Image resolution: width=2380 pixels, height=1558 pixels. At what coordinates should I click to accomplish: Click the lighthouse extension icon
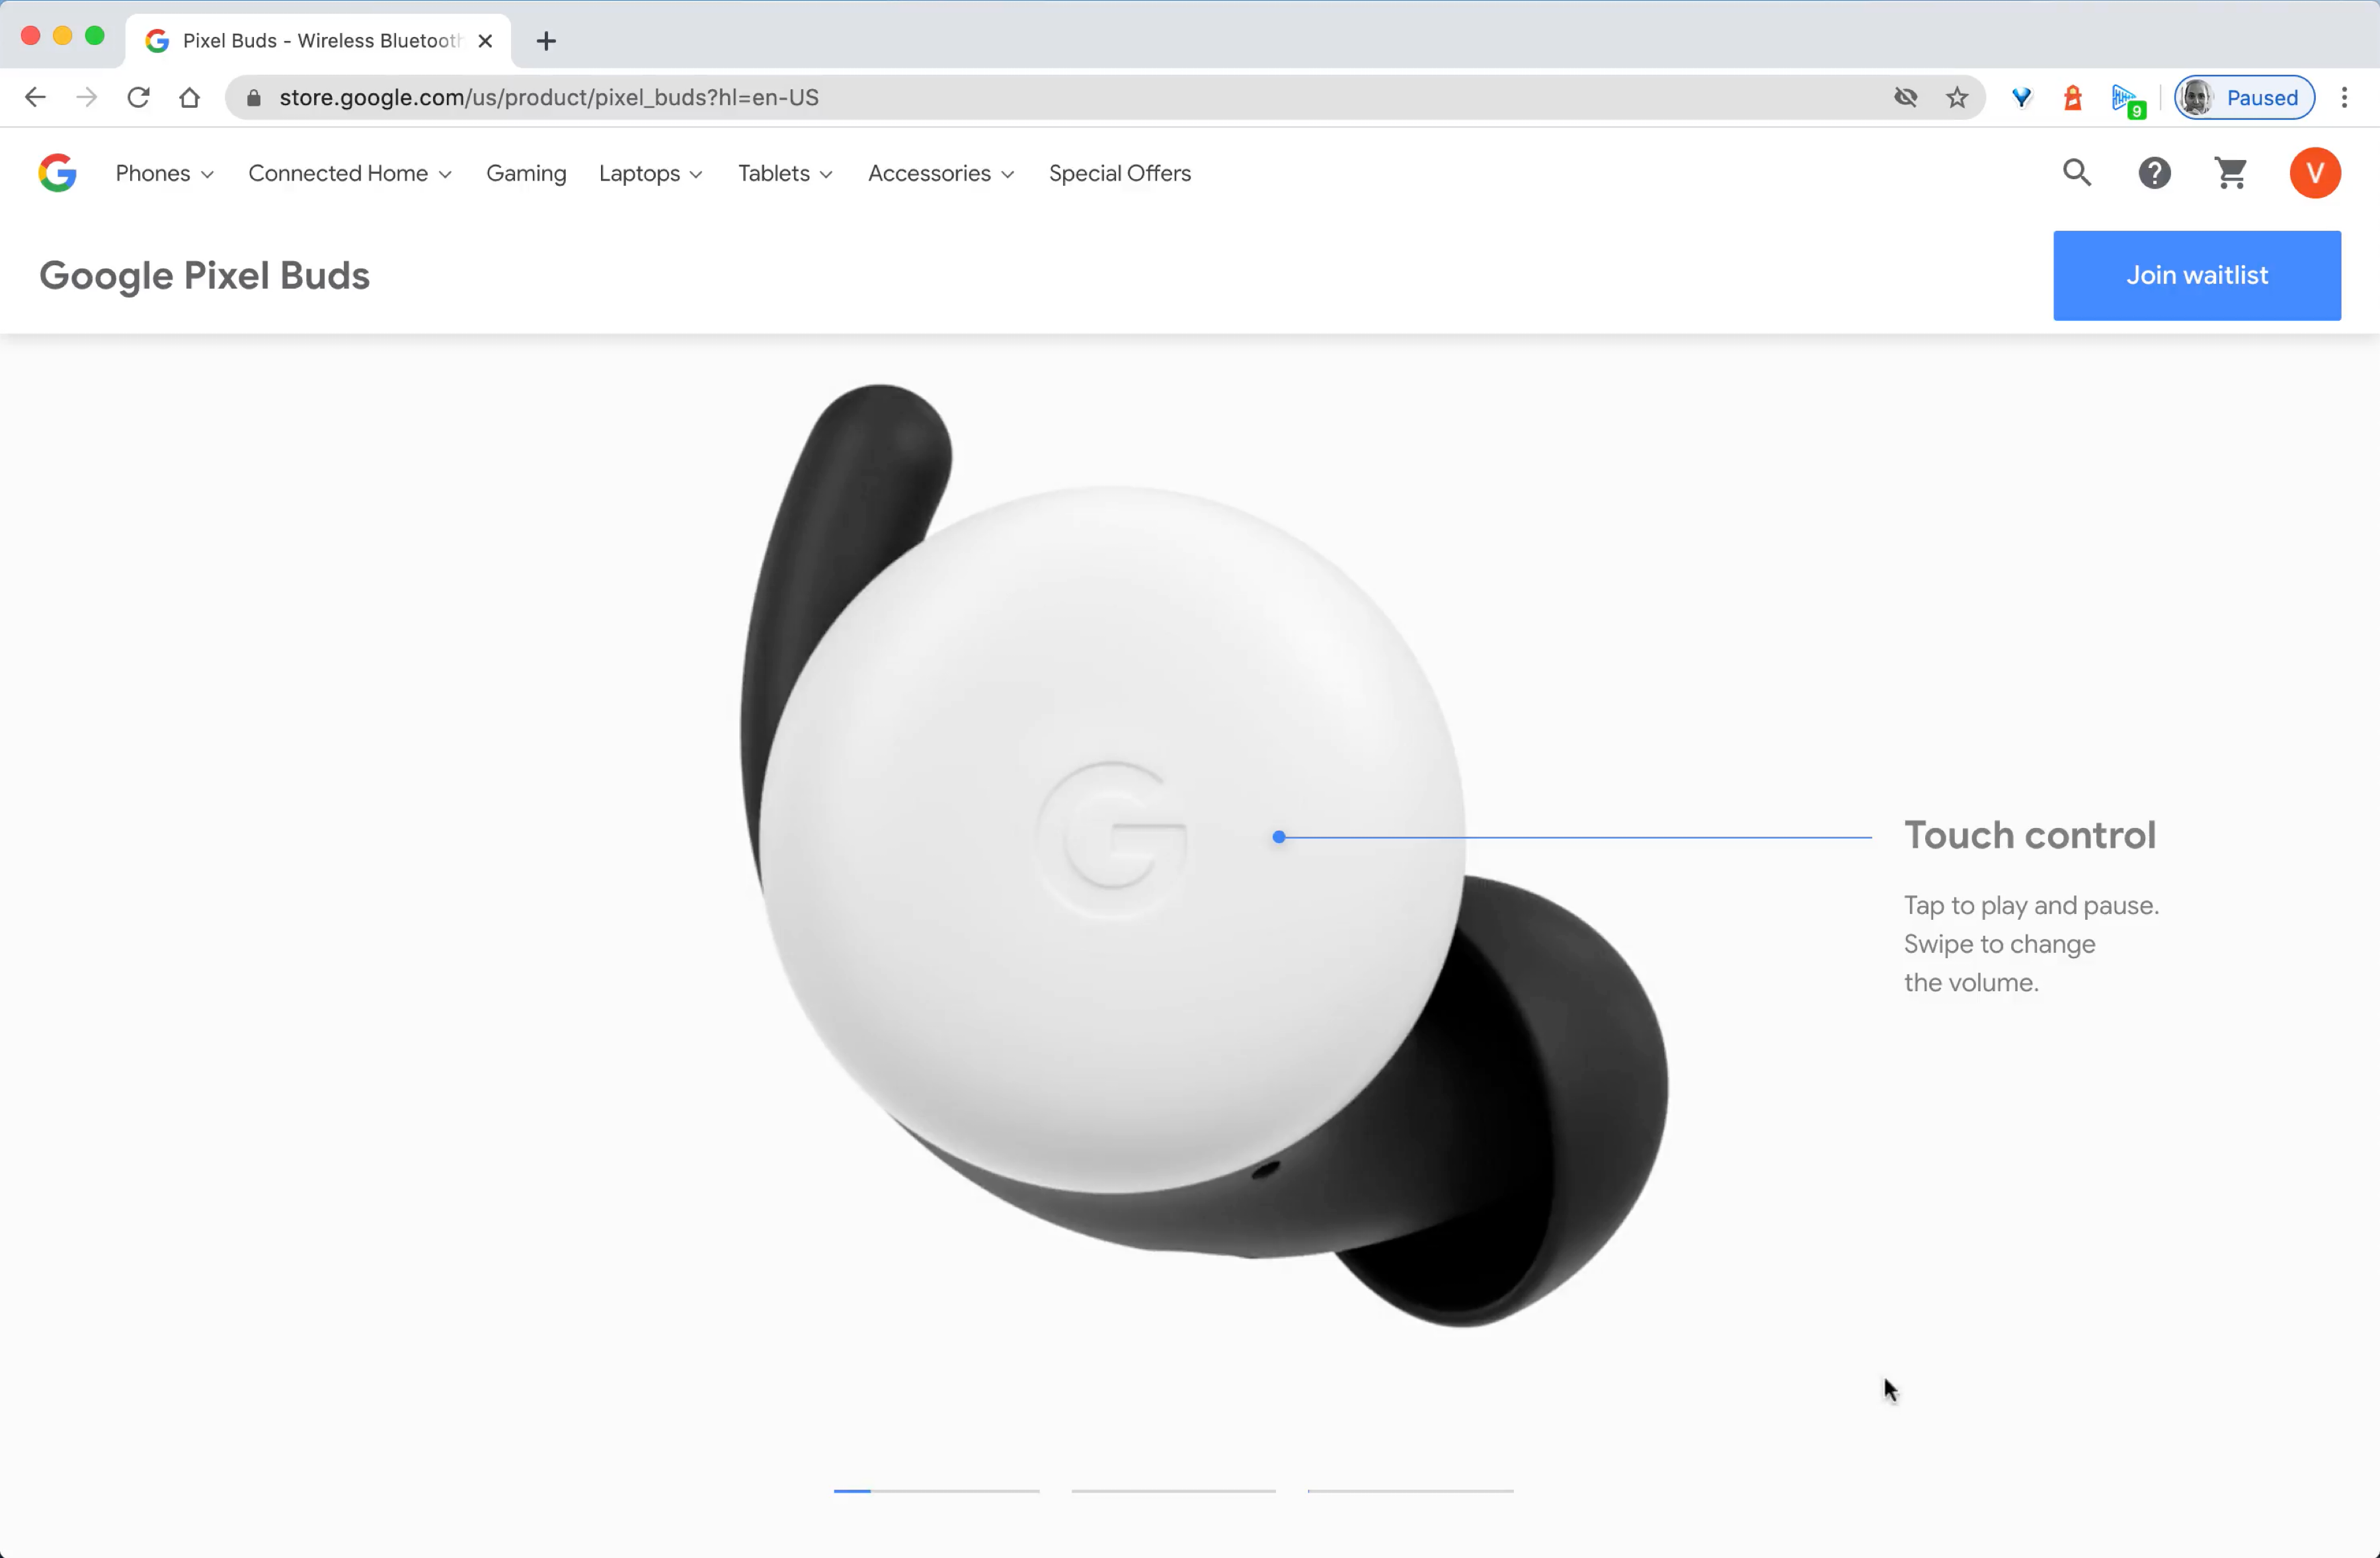[2072, 97]
